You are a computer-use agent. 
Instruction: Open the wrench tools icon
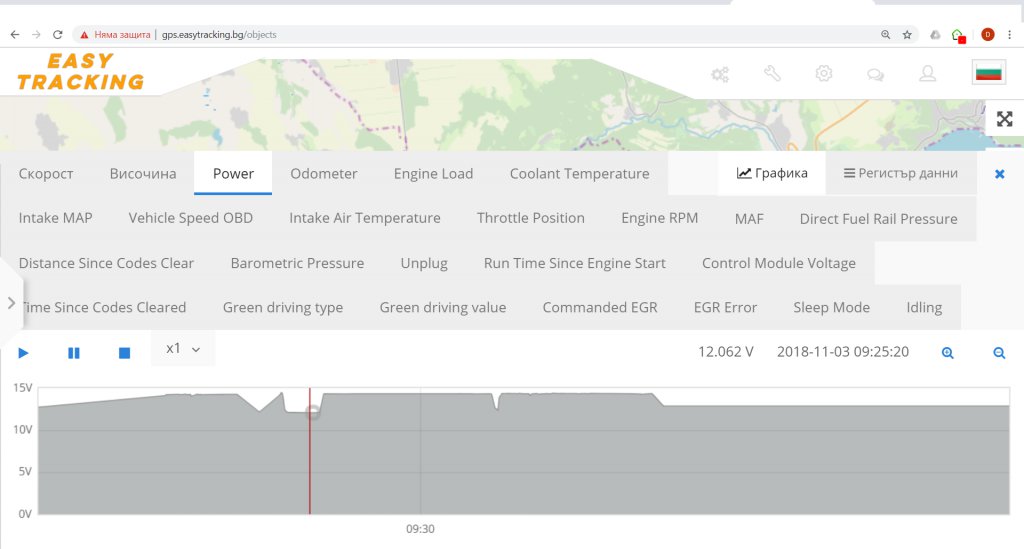(772, 73)
